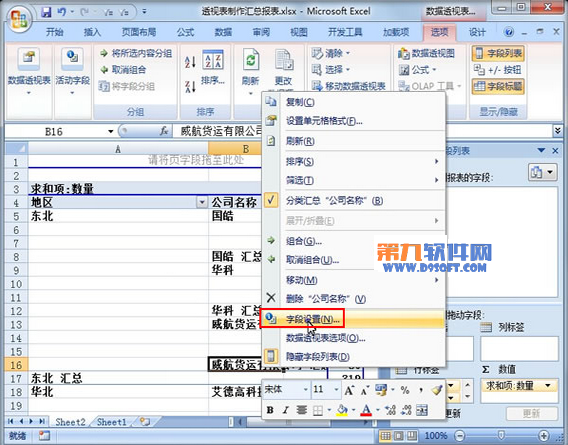The image size is (568, 445).
Task: Click Ungroup button in ribbon
Action: (x=123, y=70)
